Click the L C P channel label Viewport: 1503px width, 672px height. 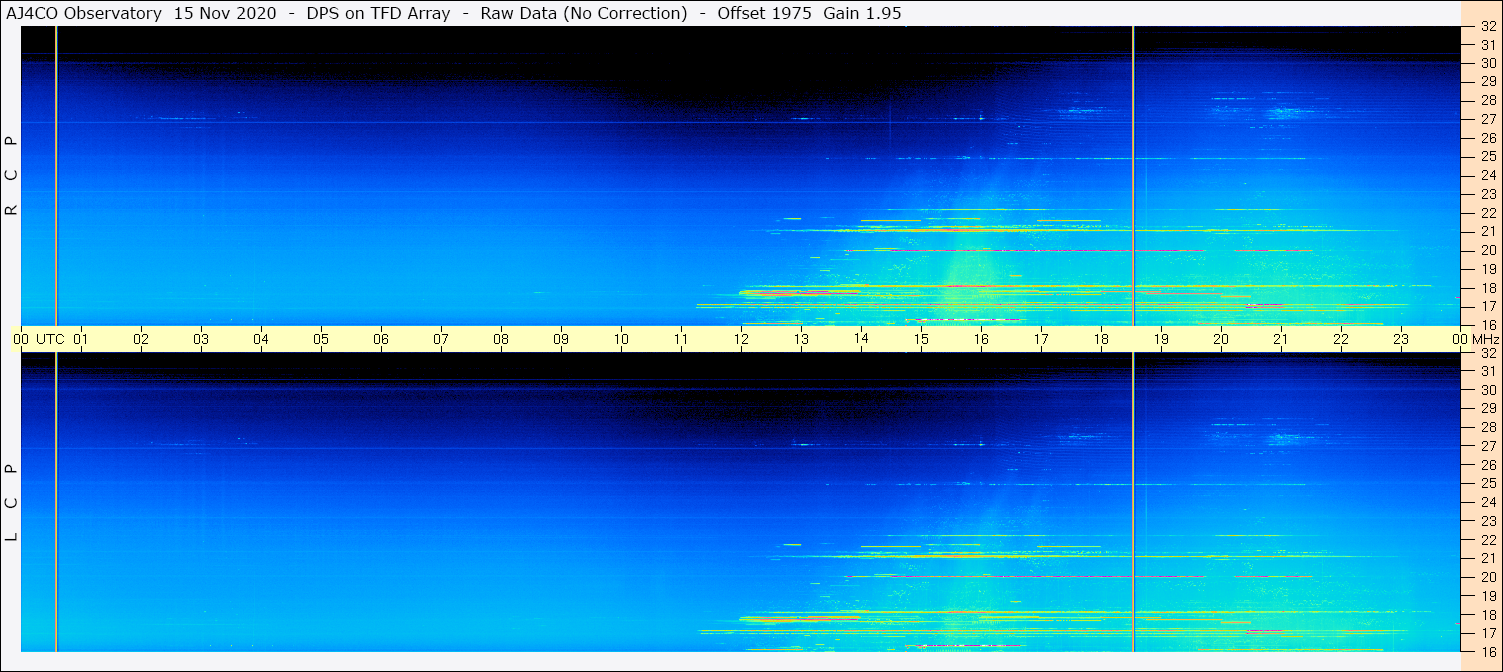[x=11, y=502]
